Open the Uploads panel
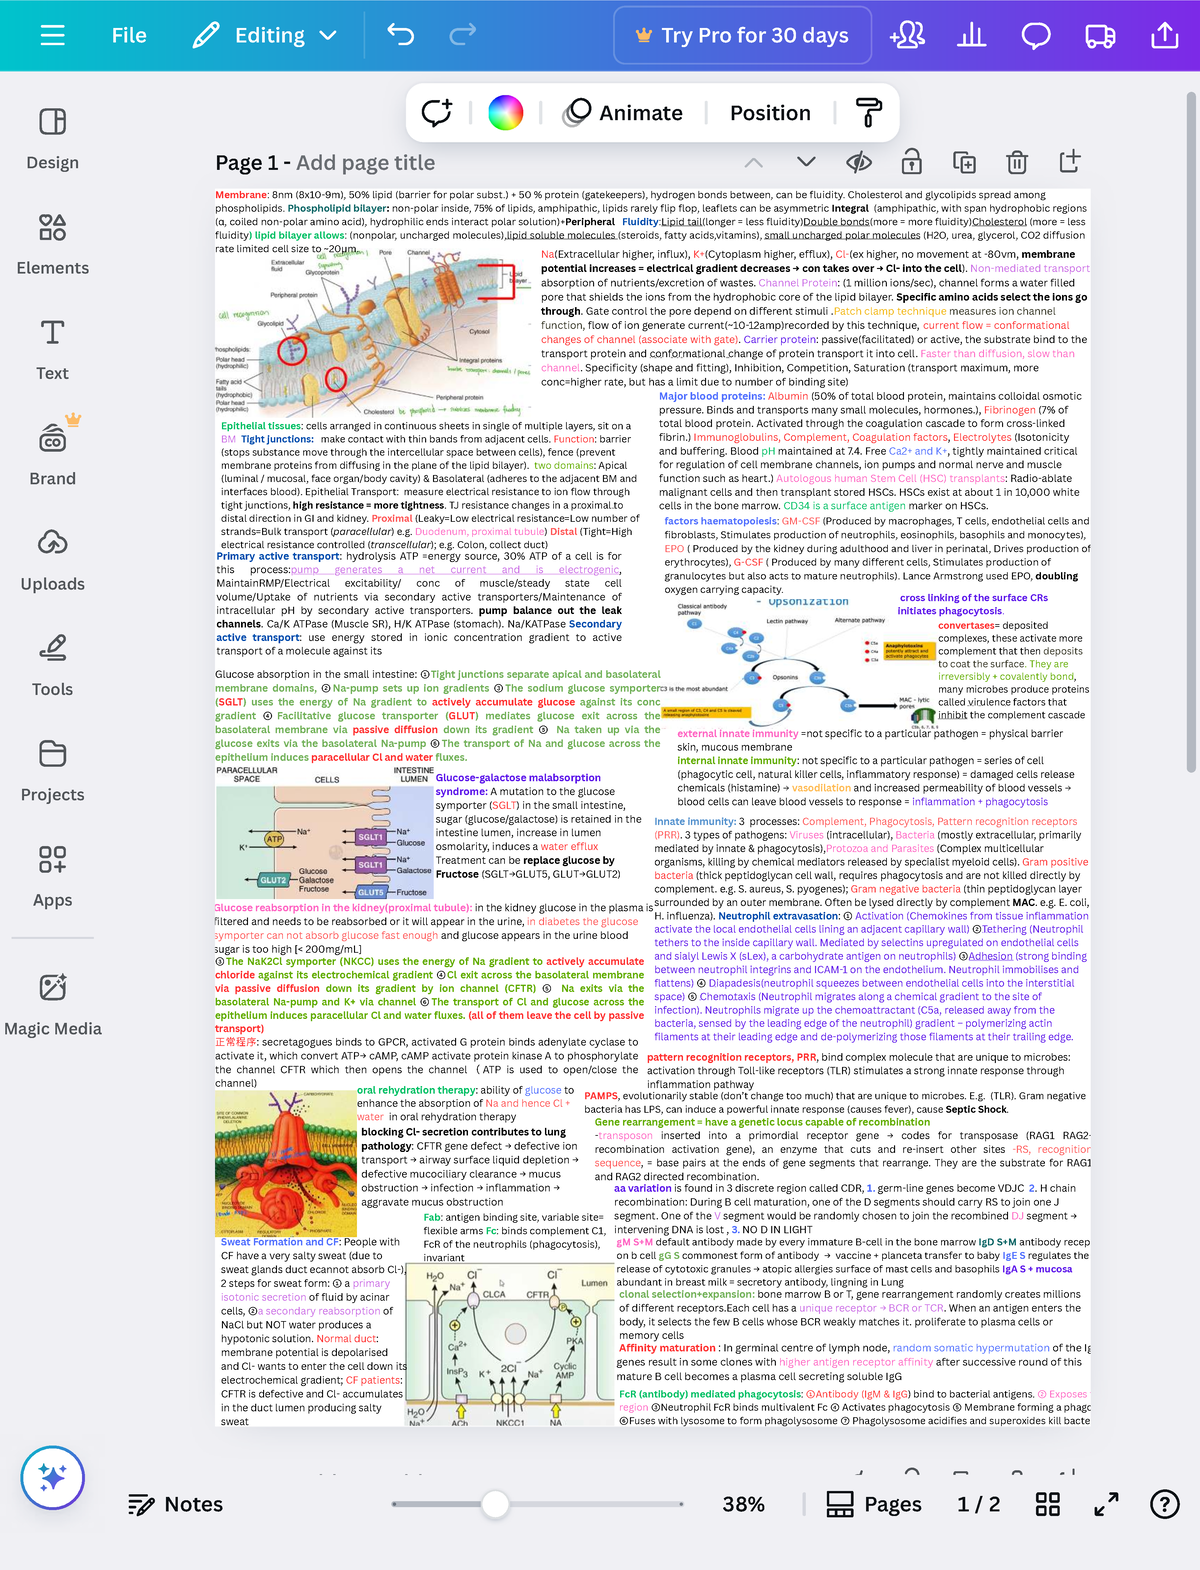This screenshot has width=1200, height=1570. 52,560
